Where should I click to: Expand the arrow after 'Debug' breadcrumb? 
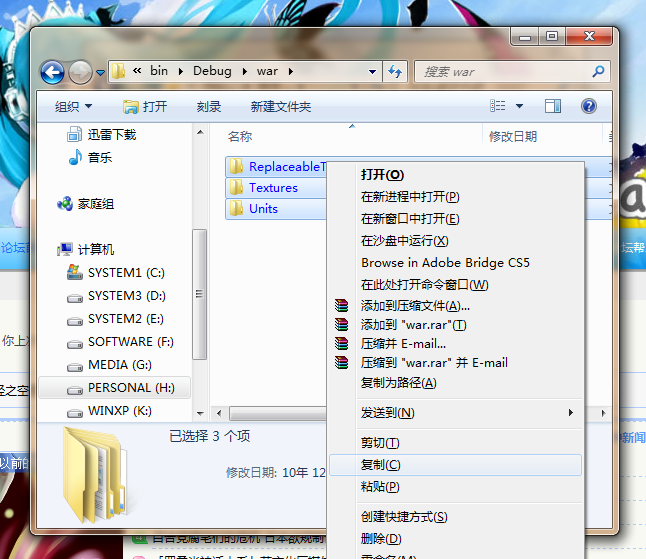245,71
